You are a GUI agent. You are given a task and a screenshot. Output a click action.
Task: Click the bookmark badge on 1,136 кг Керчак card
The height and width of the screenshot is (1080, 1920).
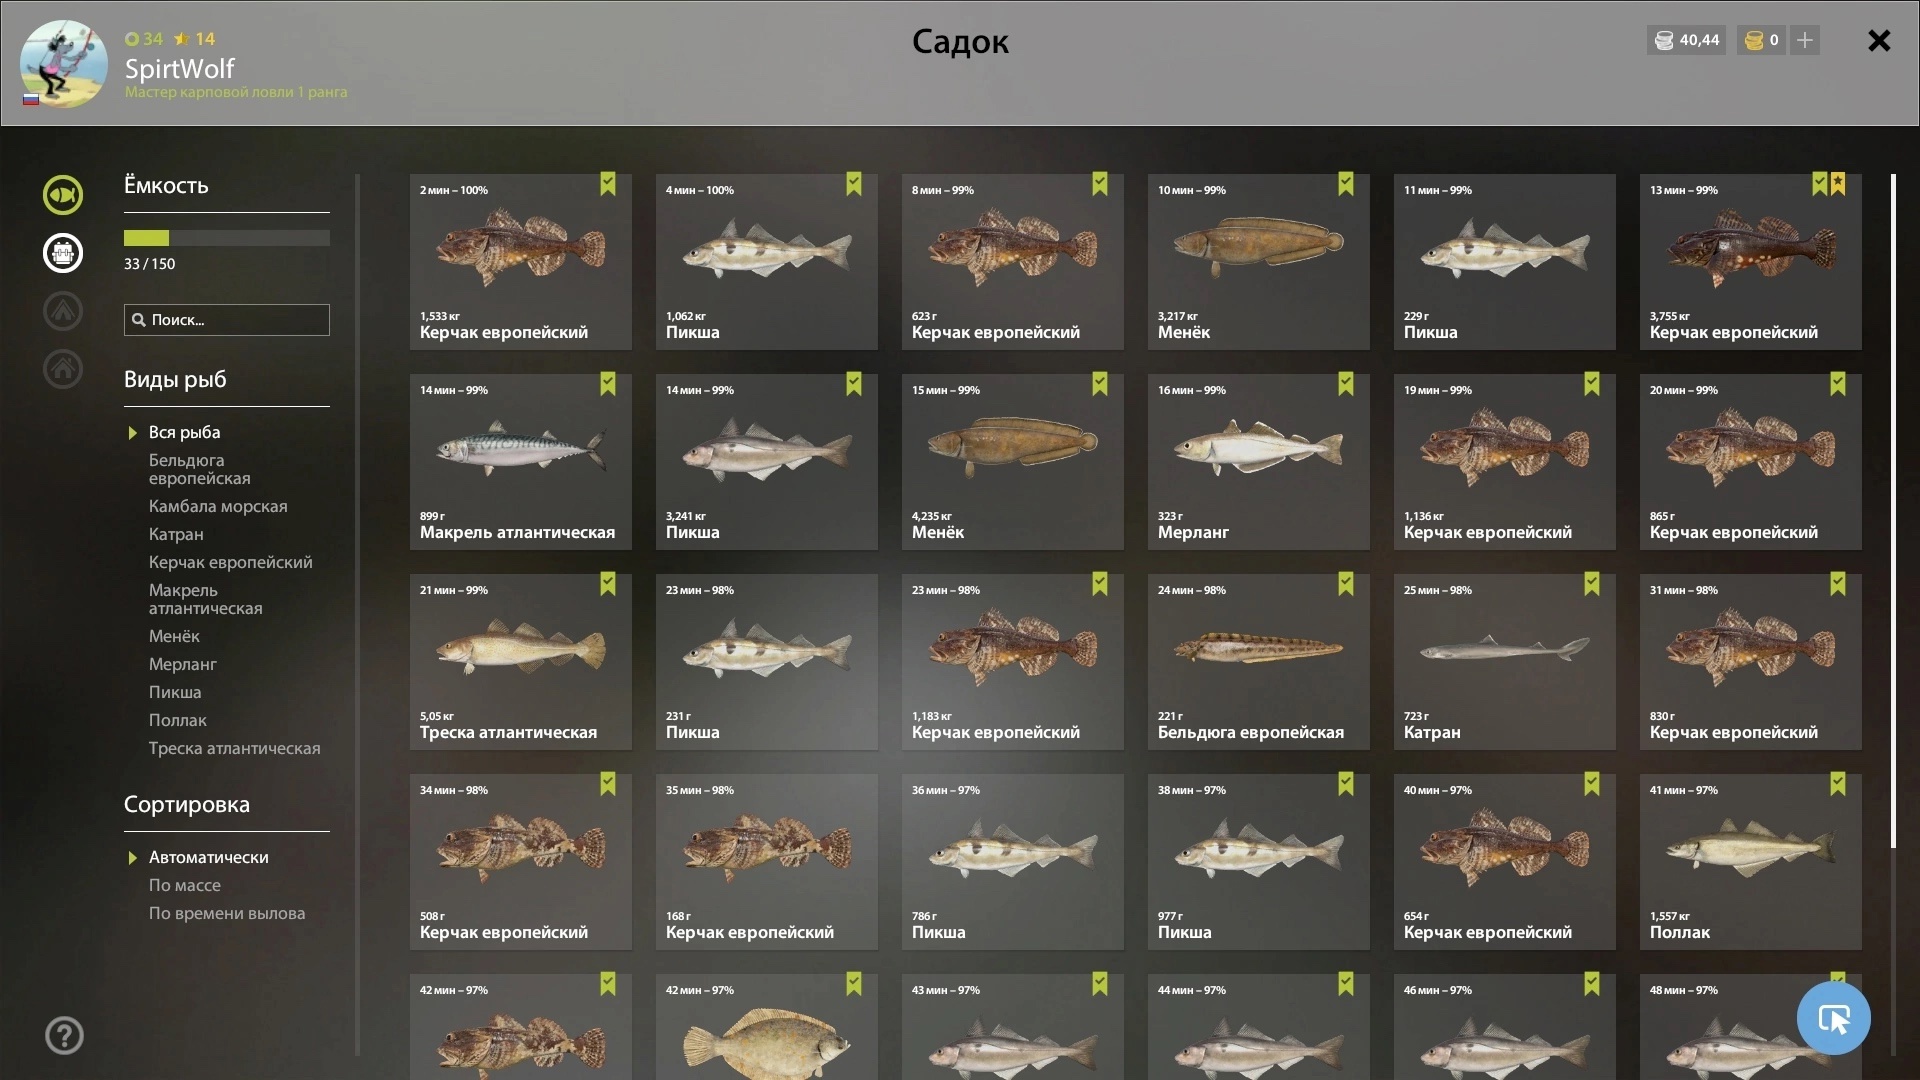[x=1592, y=384]
